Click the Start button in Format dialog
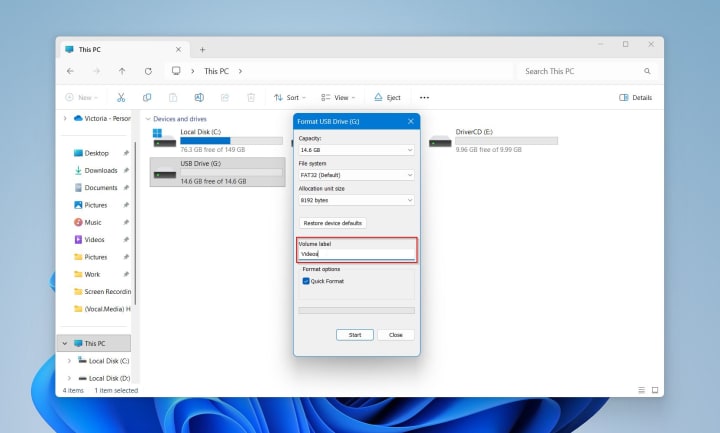The image size is (720, 433). tap(354, 335)
